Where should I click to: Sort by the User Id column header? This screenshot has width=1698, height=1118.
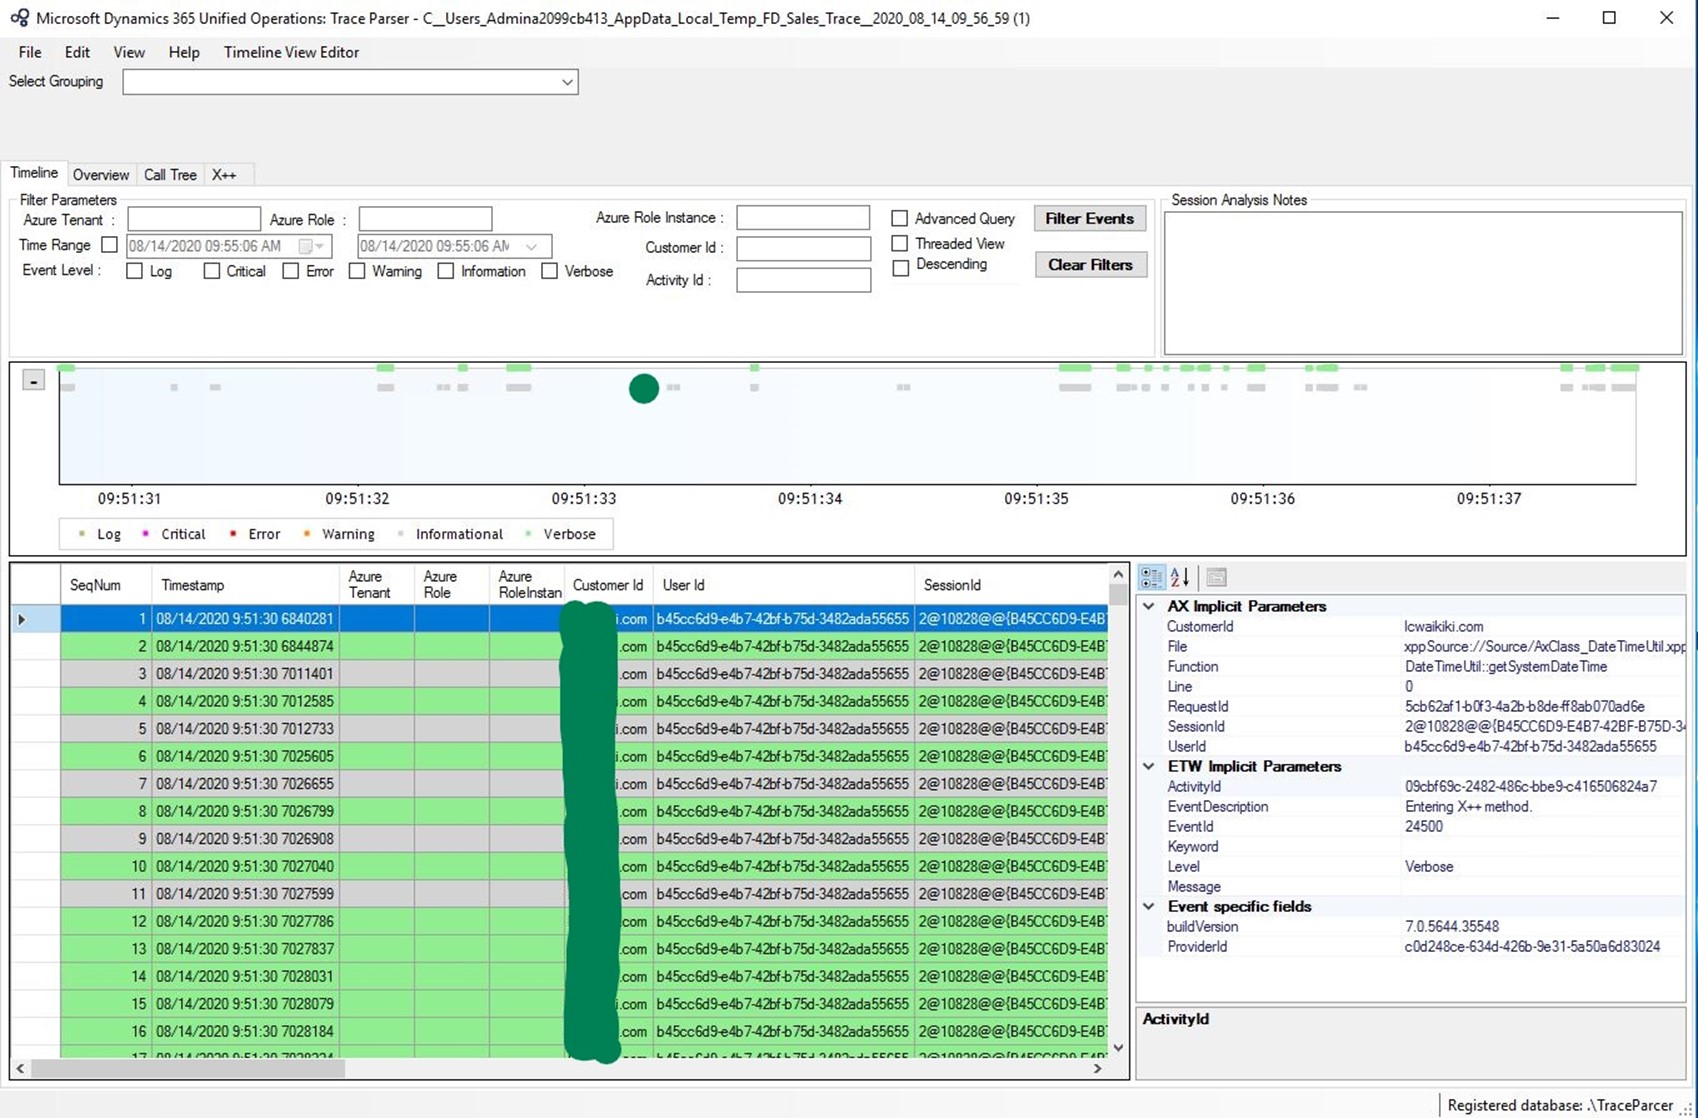(783, 585)
